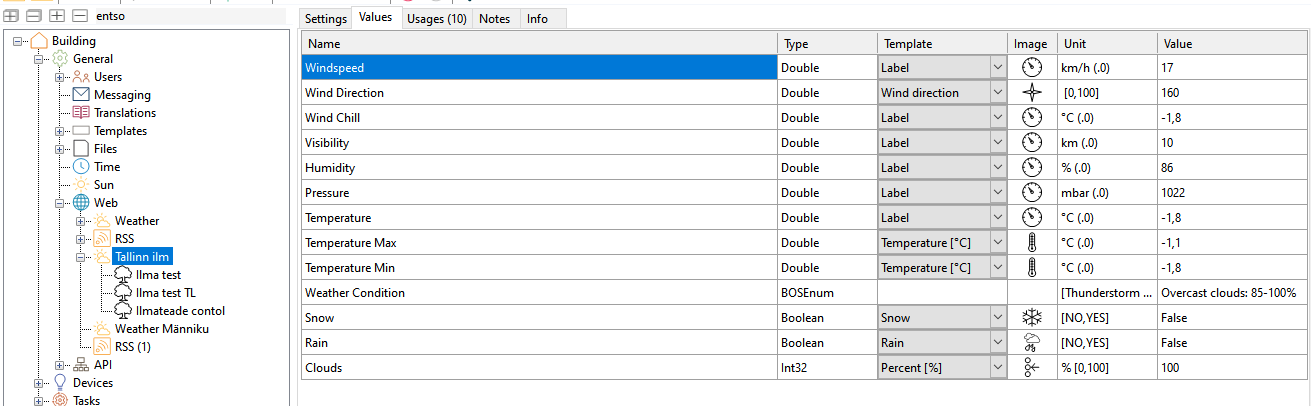This screenshot has width=1311, height=406.
Task: Click the minus button beside the search field
Action: point(78,16)
